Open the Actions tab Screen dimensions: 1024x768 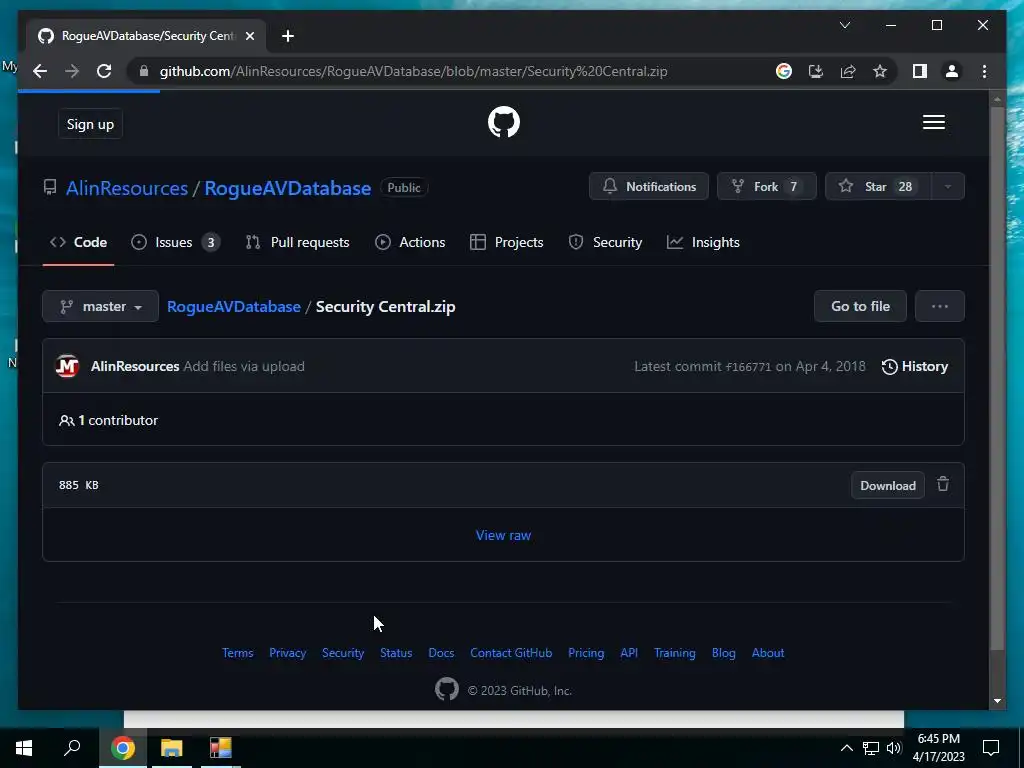coord(410,242)
